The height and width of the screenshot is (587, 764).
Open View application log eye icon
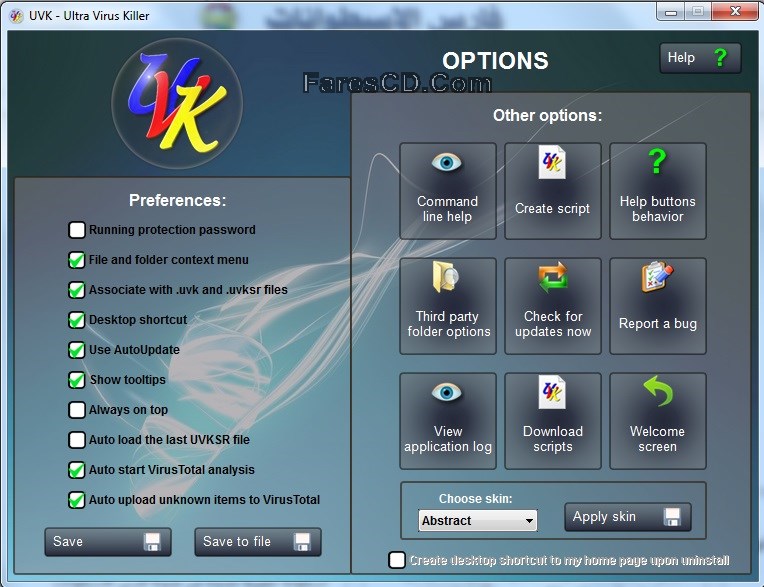446,392
